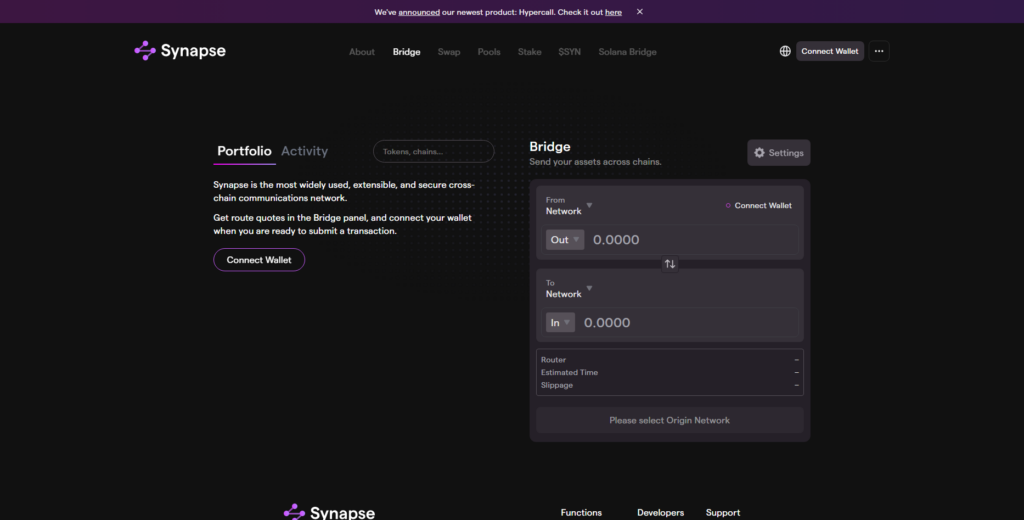Click the Router row in details

pyautogui.click(x=669, y=360)
